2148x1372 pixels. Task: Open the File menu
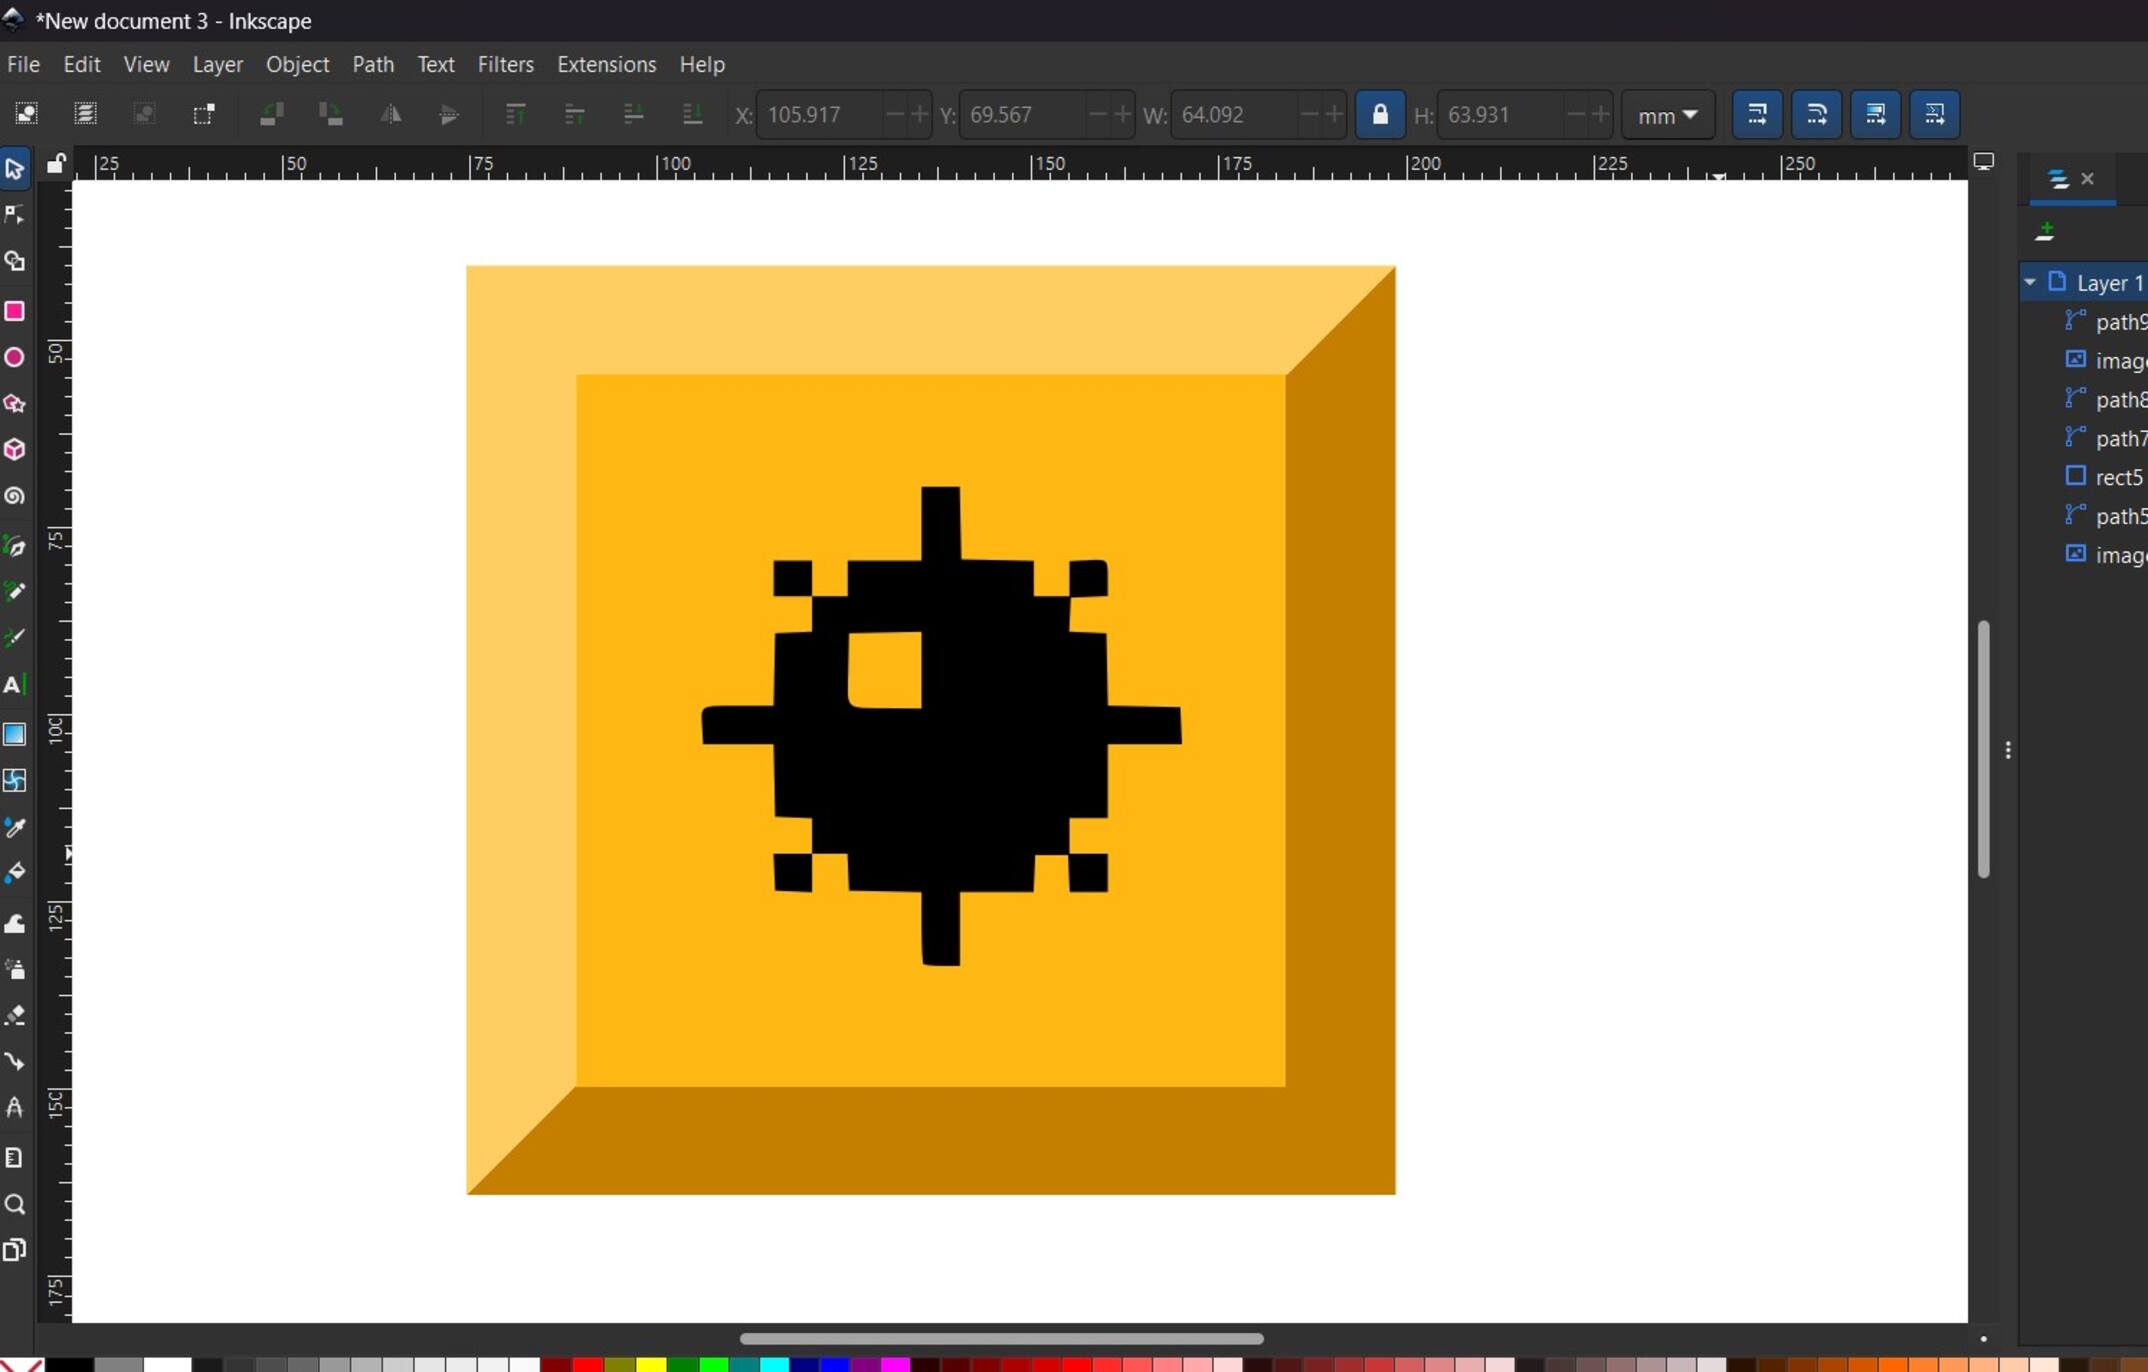click(23, 64)
